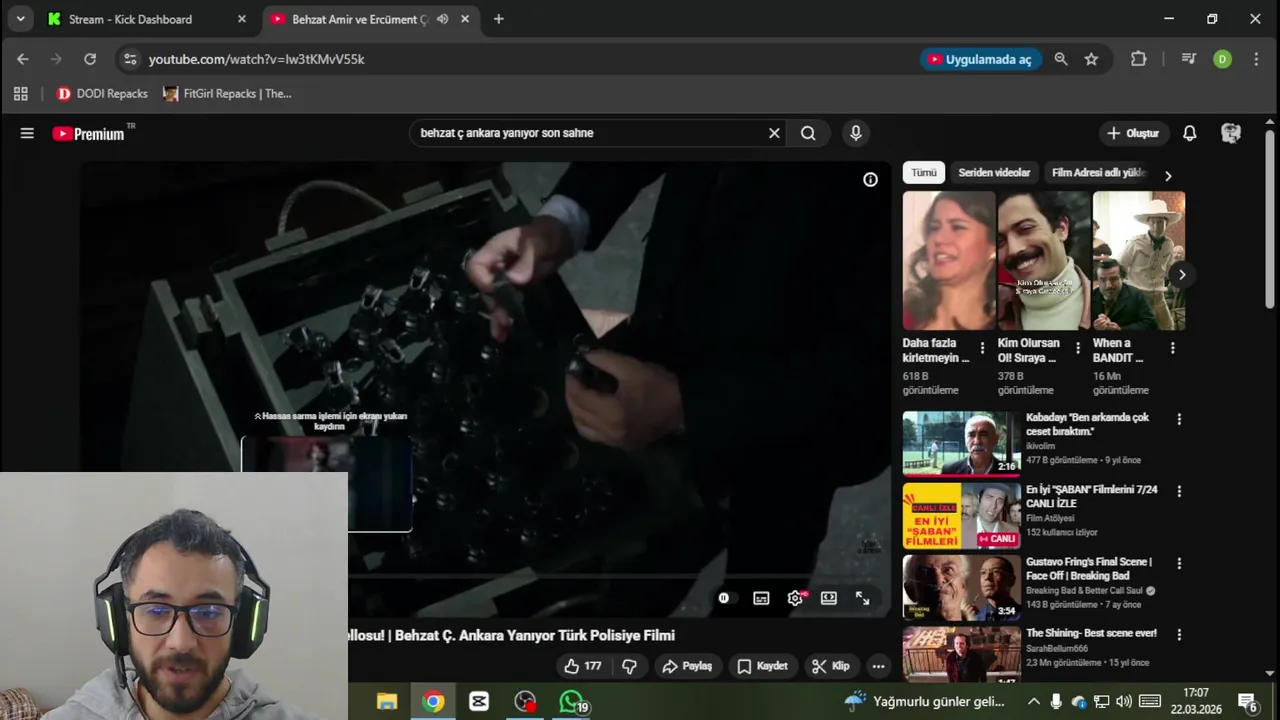Open WhatsApp from the taskbar
This screenshot has width=1280, height=720.
pos(571,701)
